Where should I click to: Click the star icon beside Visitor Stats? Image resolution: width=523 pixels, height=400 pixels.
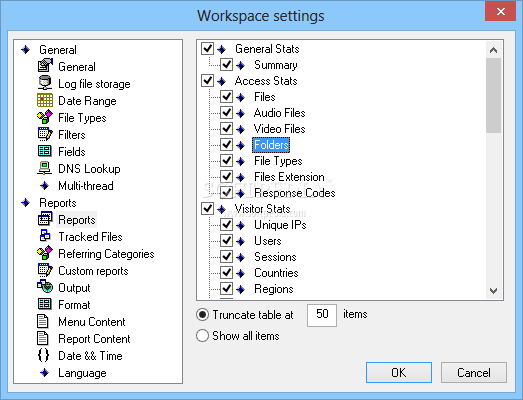click(x=221, y=209)
